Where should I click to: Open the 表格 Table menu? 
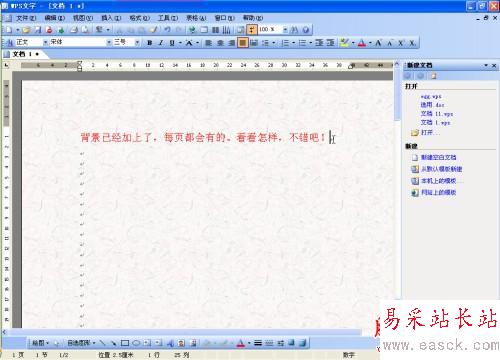point(196,18)
